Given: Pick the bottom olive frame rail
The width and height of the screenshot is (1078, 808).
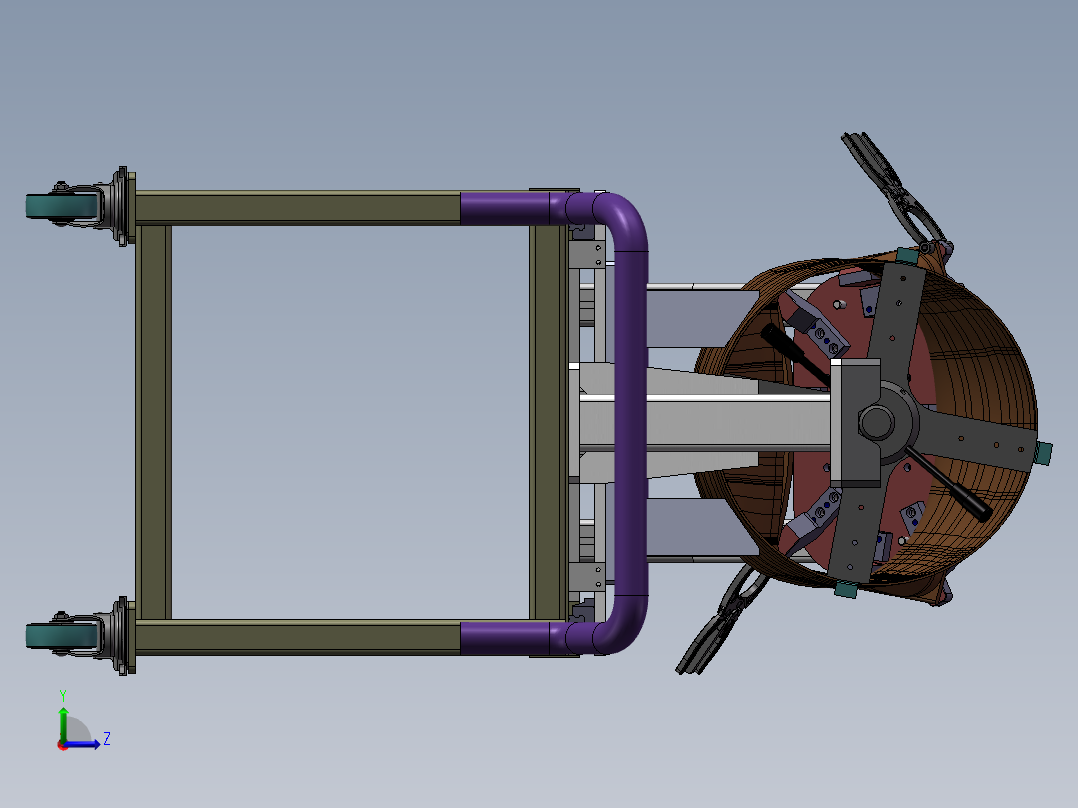Looking at the screenshot, I should pos(298,637).
